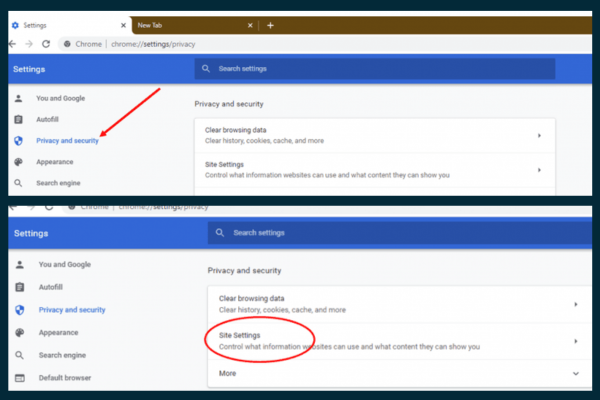Select Privacy and security in top sidebar
The image size is (600, 400).
click(x=67, y=140)
